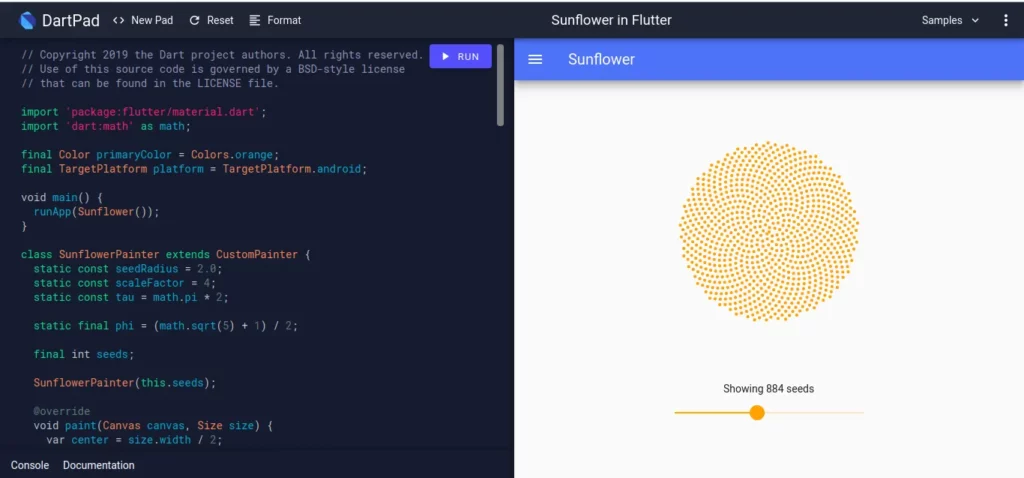Click the 'static final phi' code line
1024x478 pixels.
[166, 326]
